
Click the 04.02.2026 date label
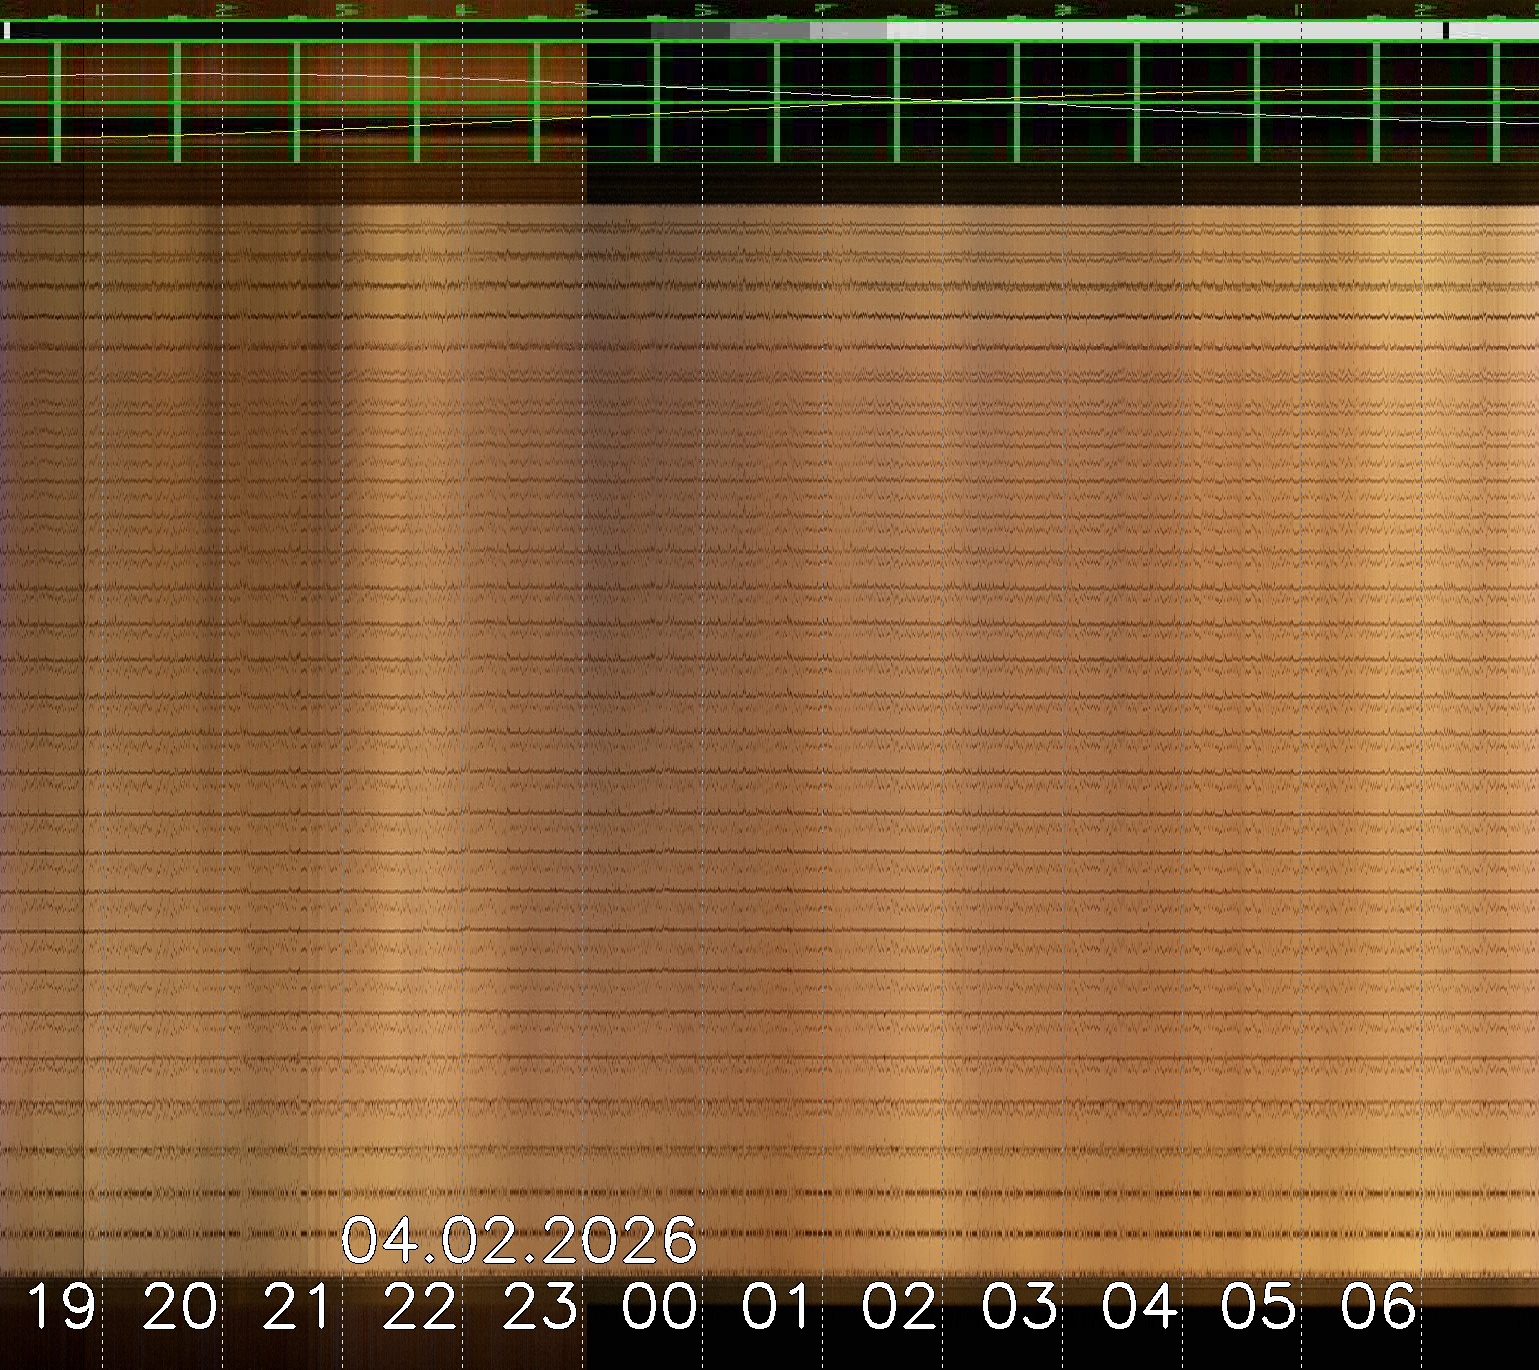click(x=519, y=1241)
